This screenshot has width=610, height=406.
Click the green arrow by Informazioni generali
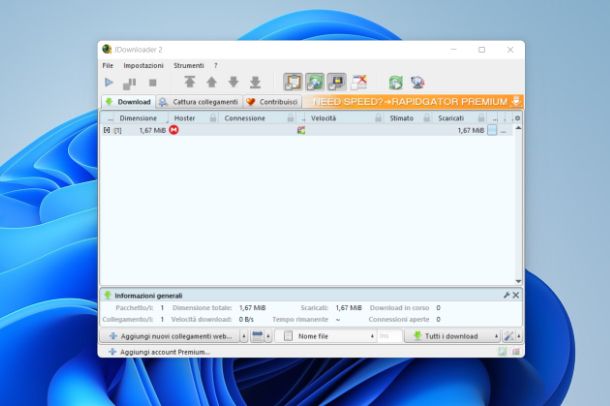point(108,296)
